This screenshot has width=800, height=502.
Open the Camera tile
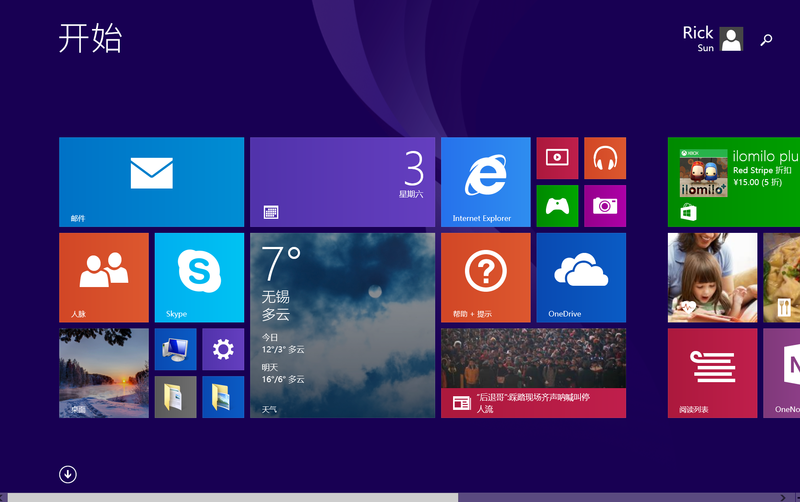click(x=604, y=206)
